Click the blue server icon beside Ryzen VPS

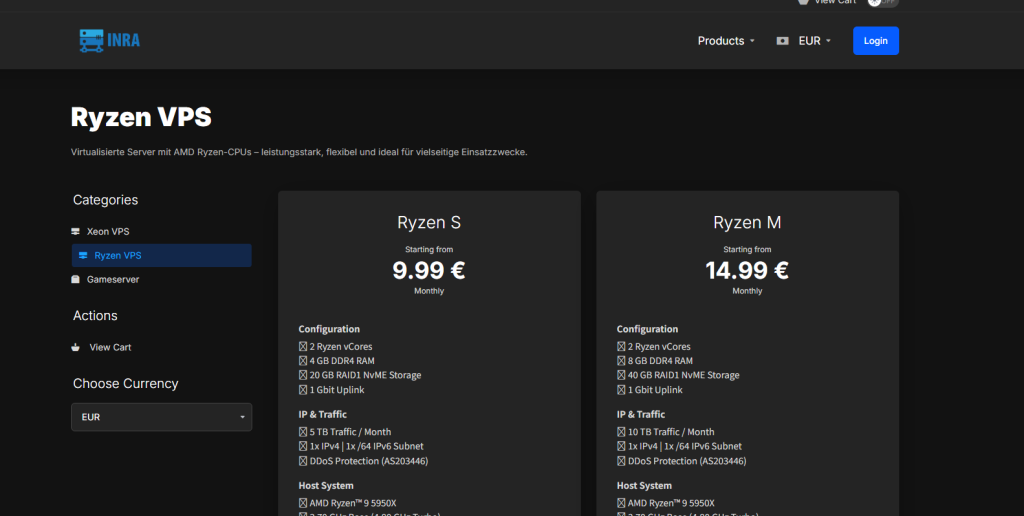[82, 256]
